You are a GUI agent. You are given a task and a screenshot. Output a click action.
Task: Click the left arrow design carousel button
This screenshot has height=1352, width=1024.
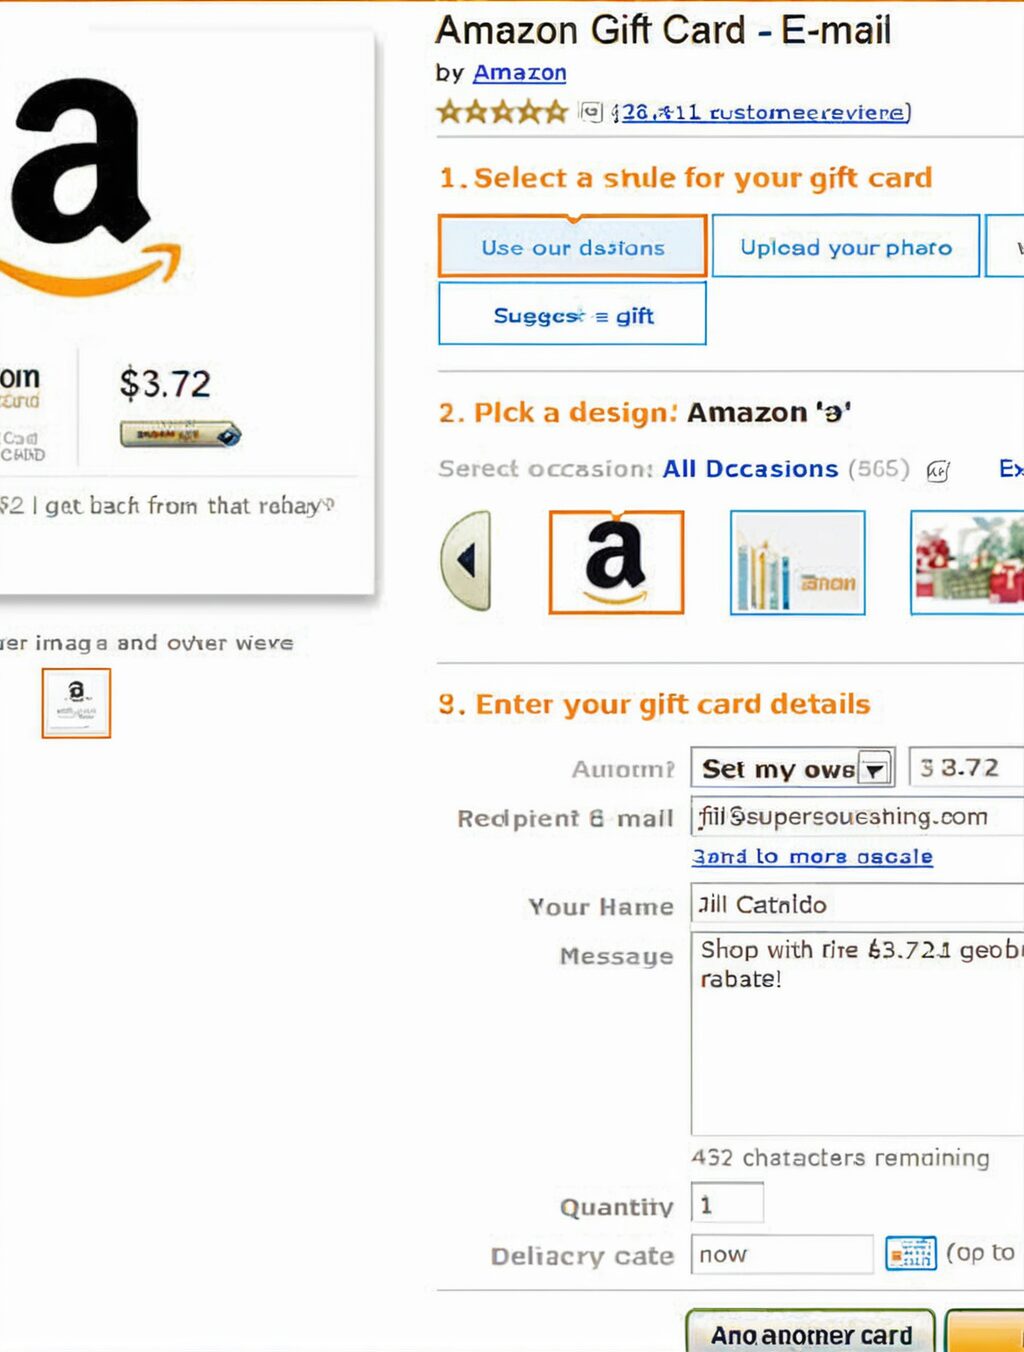[x=466, y=560]
